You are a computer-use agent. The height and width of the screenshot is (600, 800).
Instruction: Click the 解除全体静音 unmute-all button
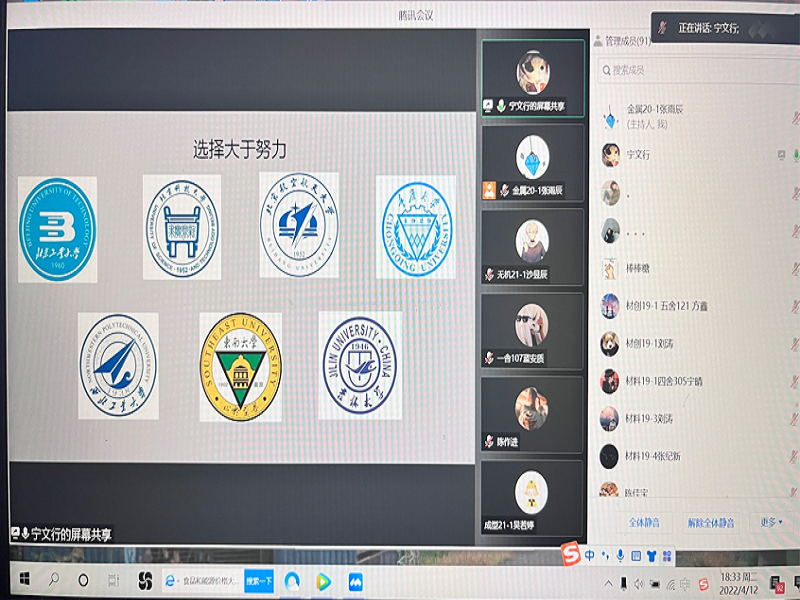[x=711, y=522]
